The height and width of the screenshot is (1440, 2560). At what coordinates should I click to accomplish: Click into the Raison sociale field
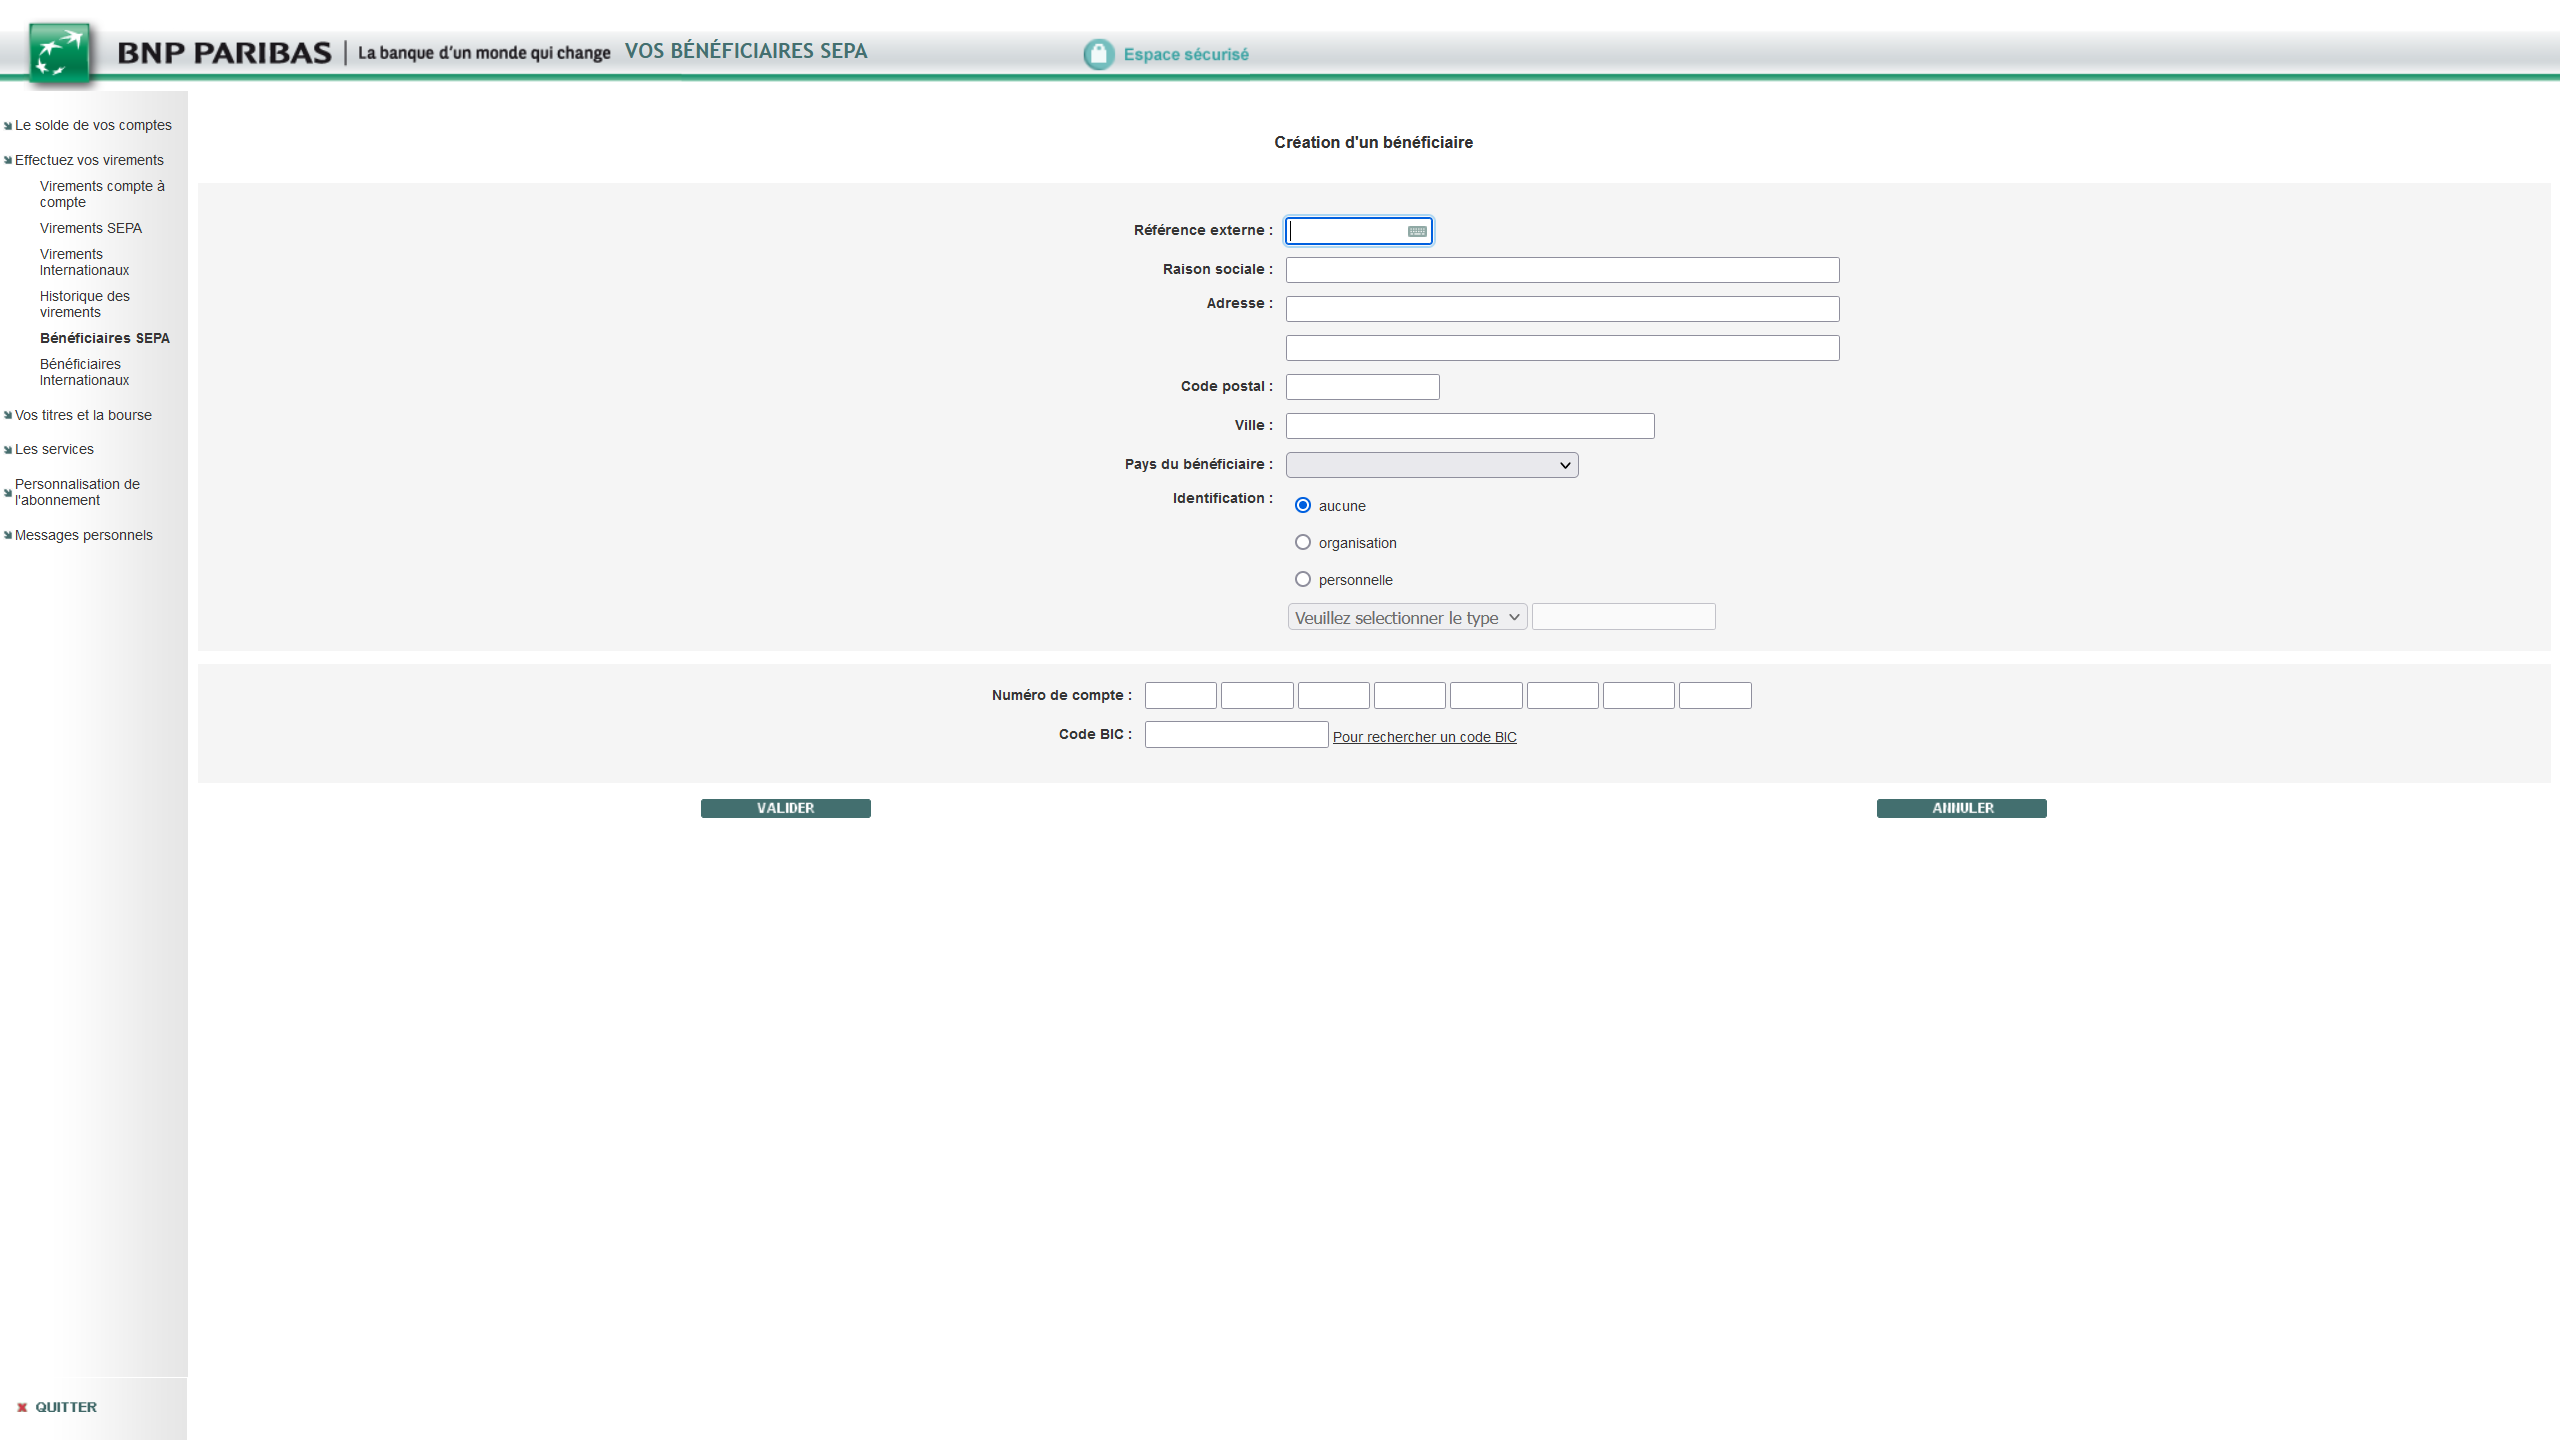(x=1561, y=270)
